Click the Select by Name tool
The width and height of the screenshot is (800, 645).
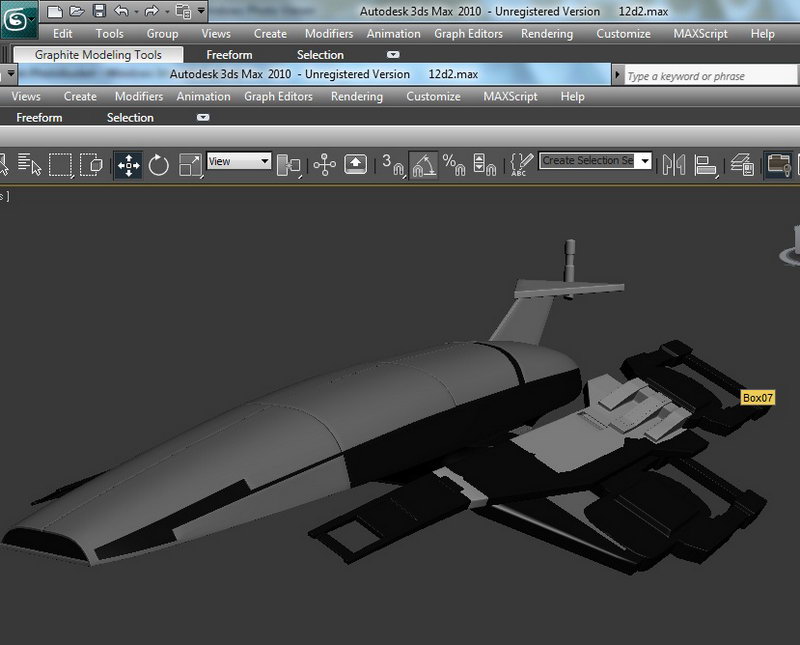(30, 165)
